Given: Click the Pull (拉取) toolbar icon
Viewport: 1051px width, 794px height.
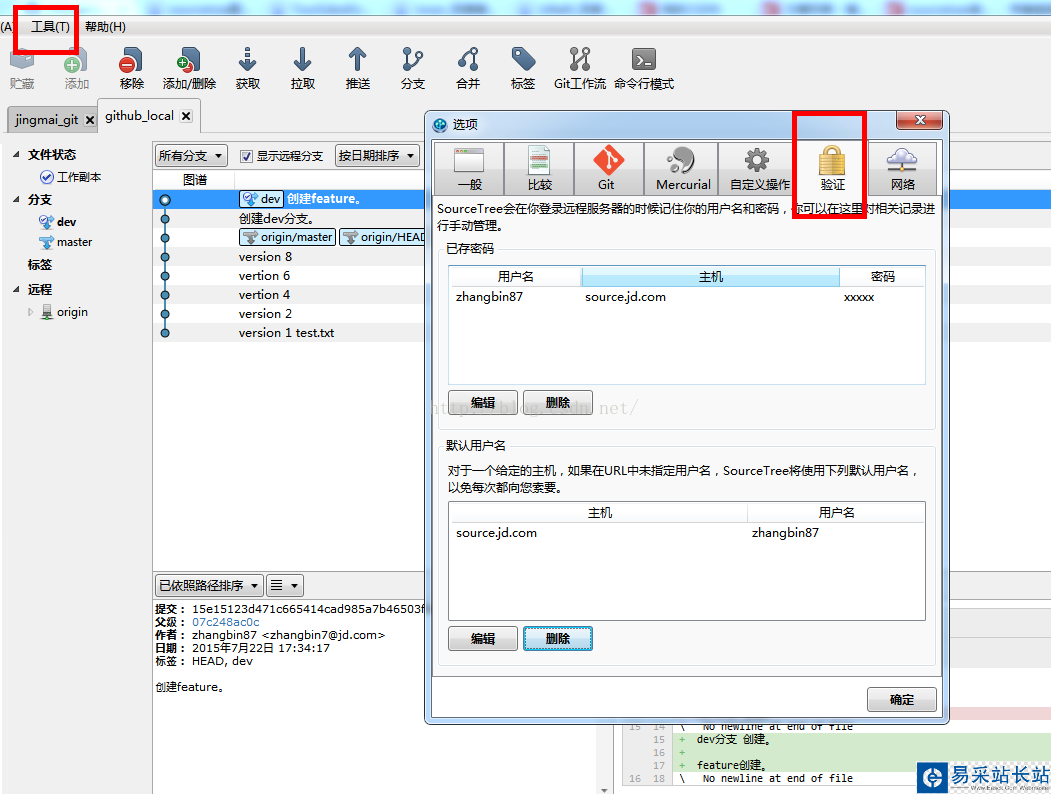Looking at the screenshot, I should 302,68.
